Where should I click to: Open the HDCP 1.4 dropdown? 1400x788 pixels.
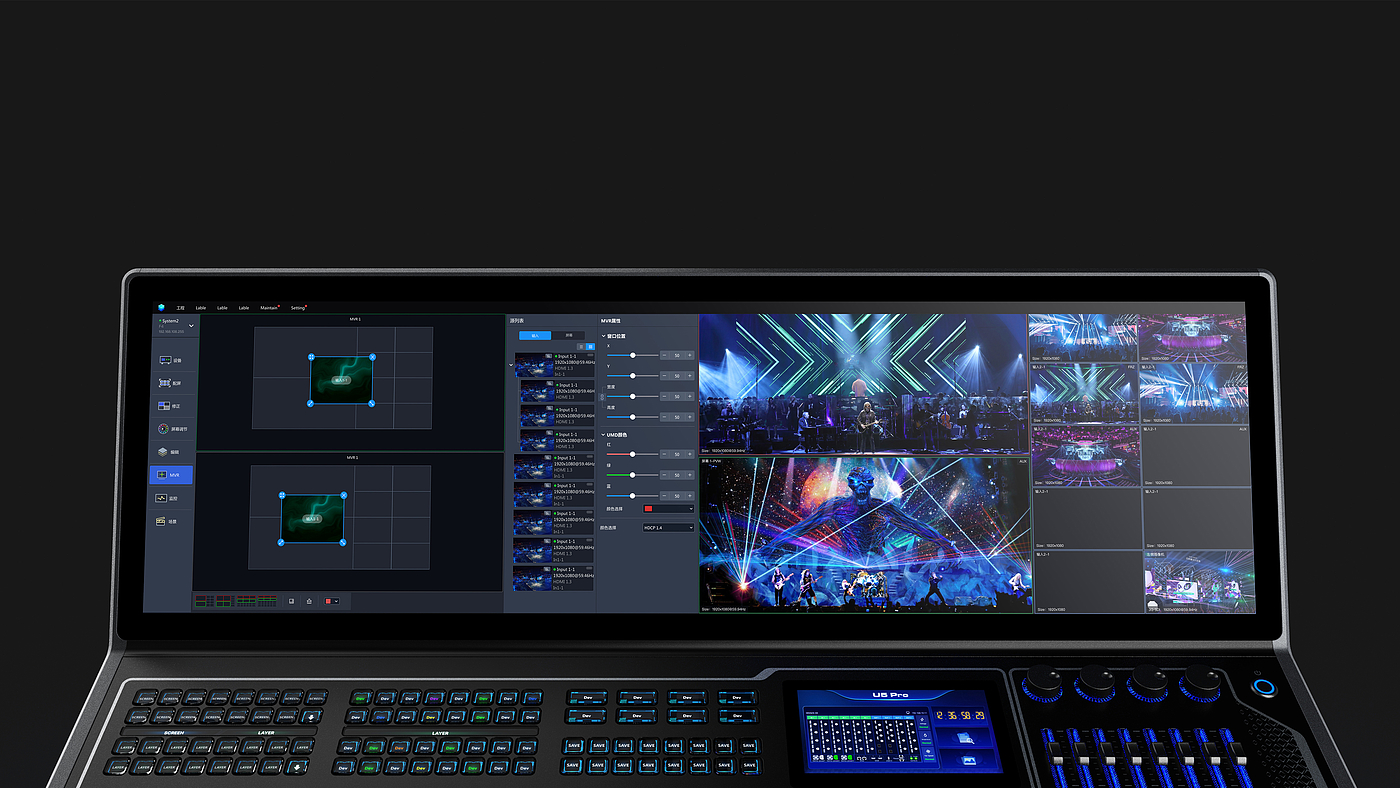(x=668, y=527)
